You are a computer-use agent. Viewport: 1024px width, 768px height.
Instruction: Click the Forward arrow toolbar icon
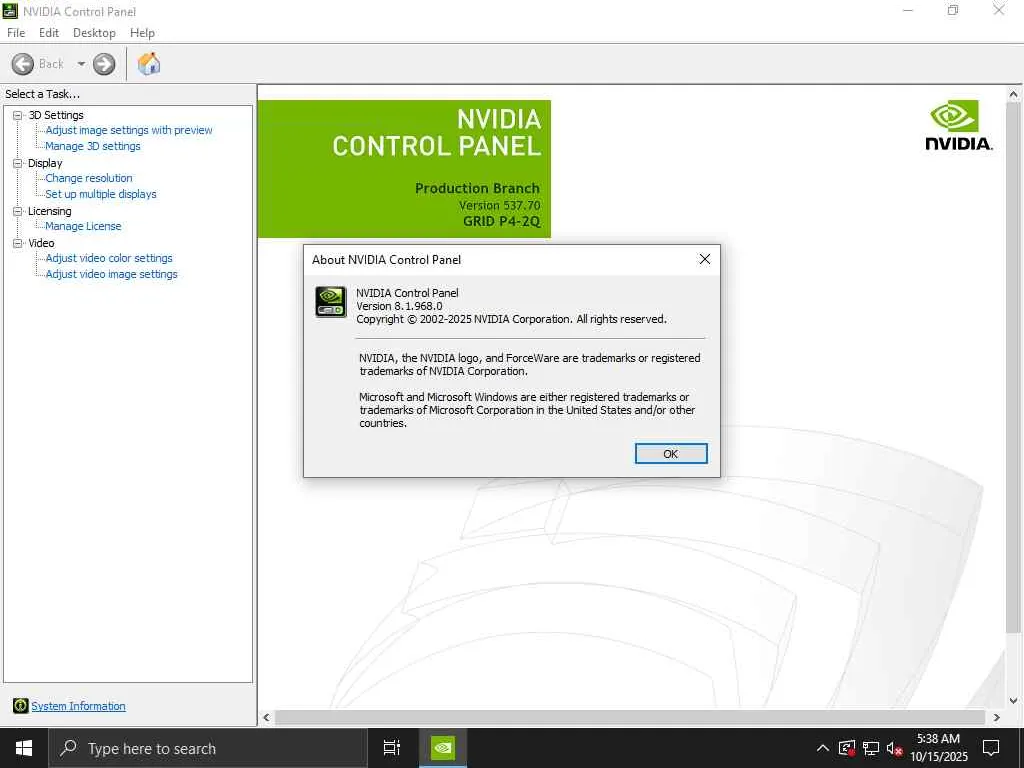(104, 64)
